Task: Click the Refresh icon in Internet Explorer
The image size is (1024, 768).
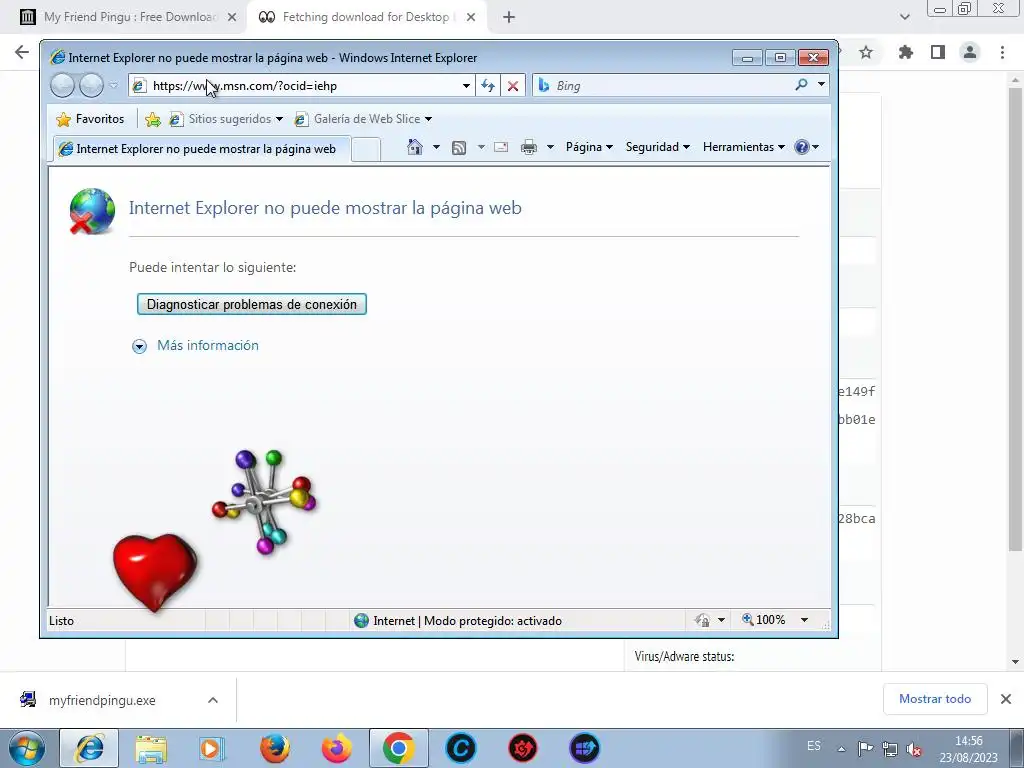Action: tap(488, 86)
